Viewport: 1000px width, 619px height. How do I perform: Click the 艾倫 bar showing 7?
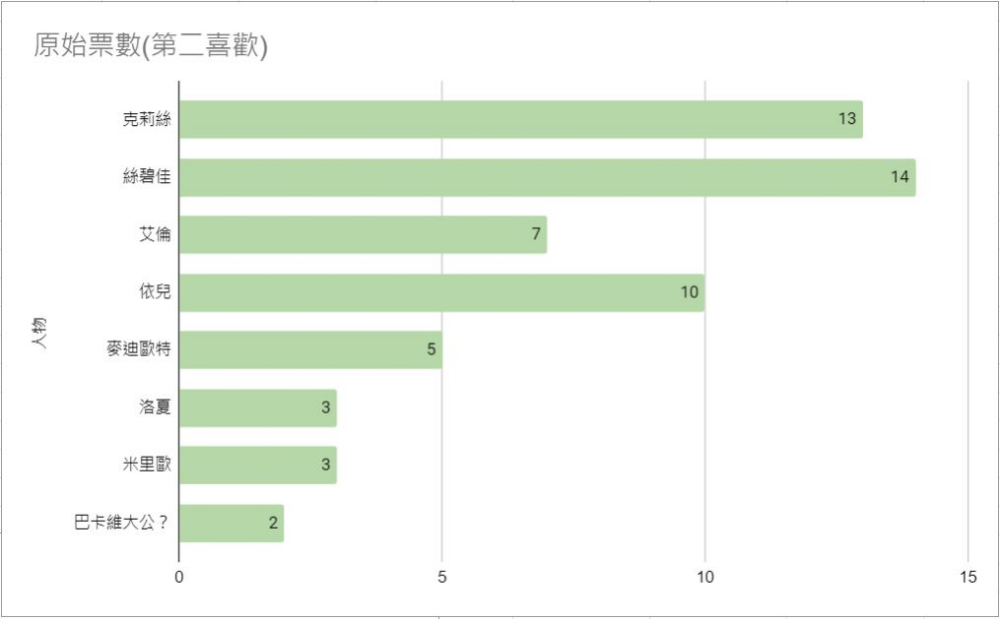point(363,235)
